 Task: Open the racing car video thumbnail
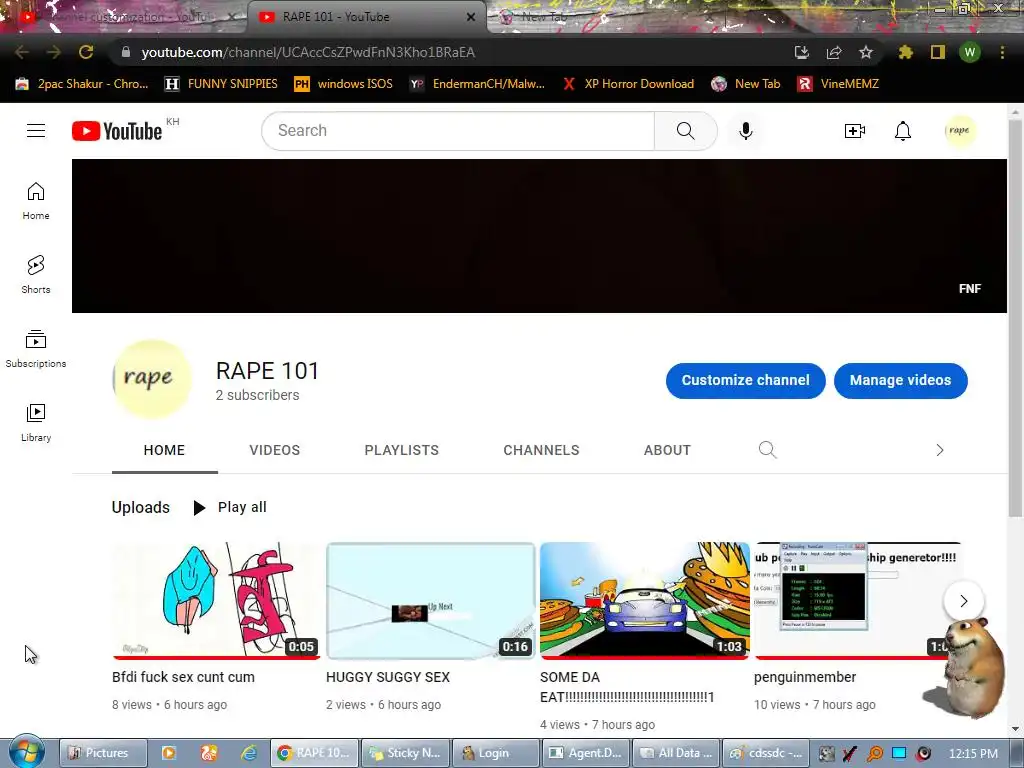[645, 600]
